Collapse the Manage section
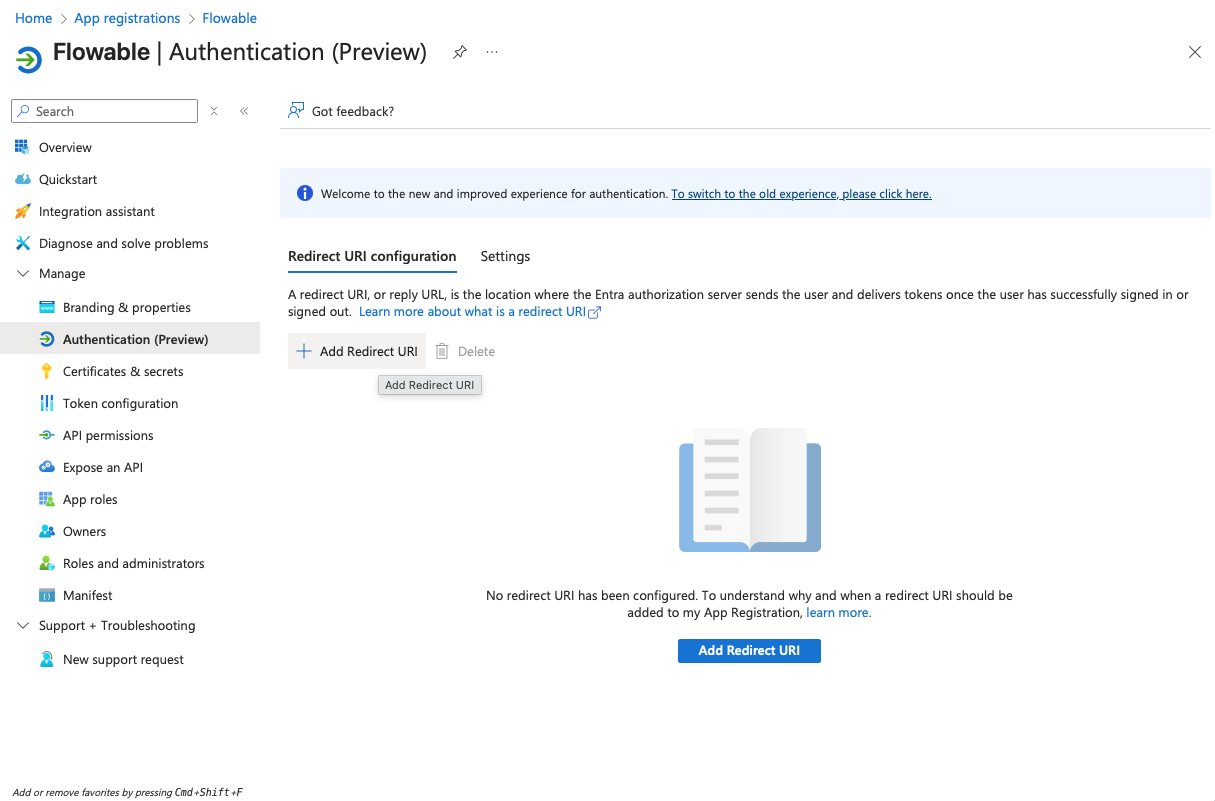The height and width of the screenshot is (801, 1215). (x=23, y=273)
